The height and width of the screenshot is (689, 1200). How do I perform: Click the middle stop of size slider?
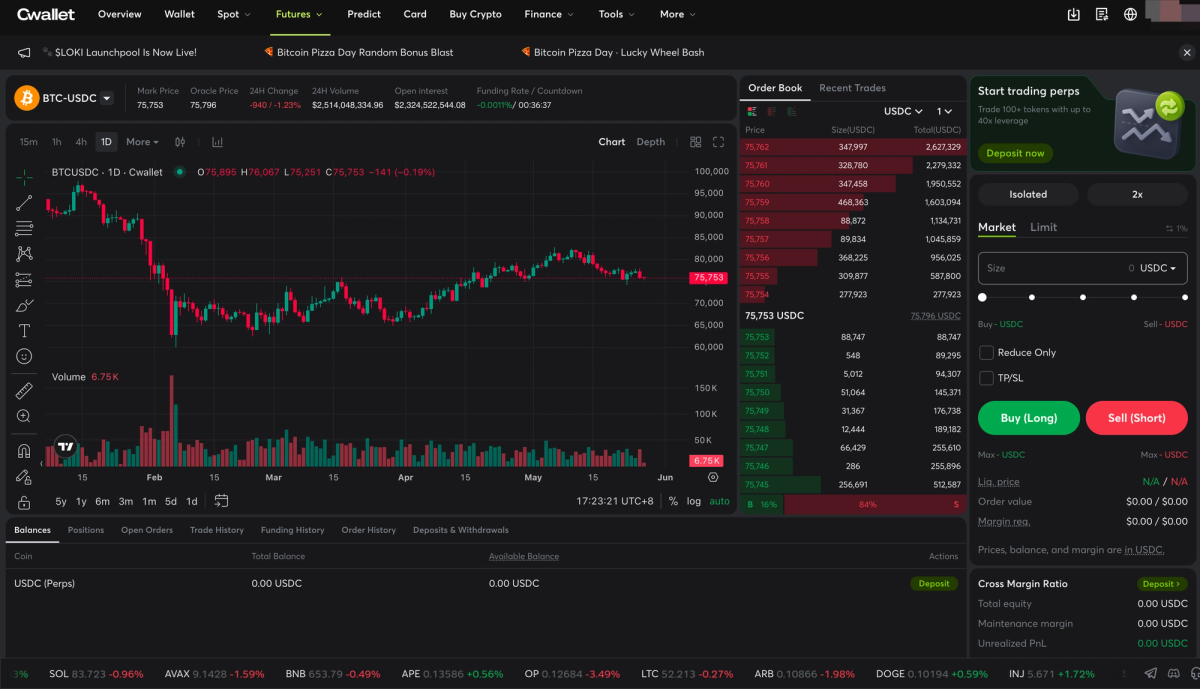pyautogui.click(x=1083, y=297)
